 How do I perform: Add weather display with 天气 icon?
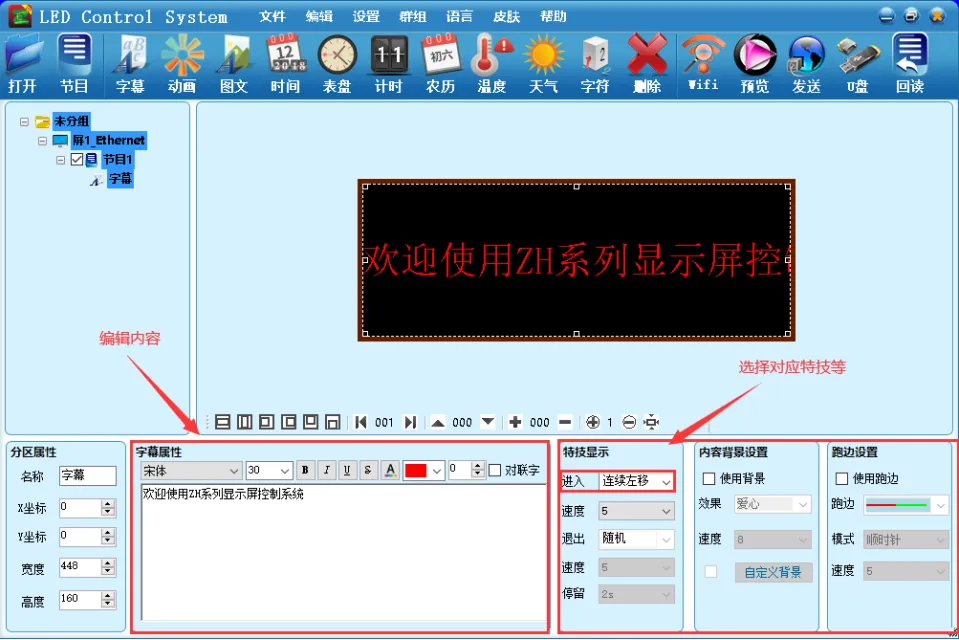tap(543, 64)
